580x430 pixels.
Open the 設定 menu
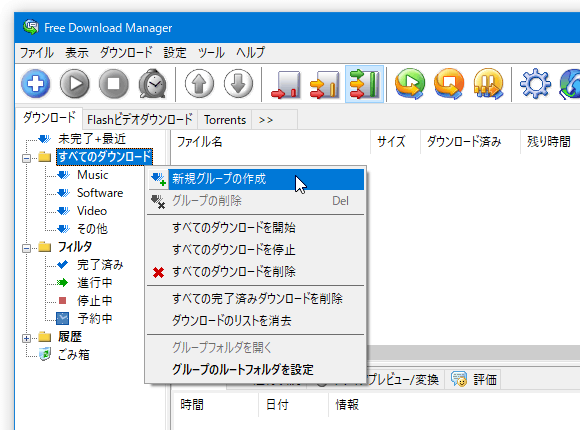175,53
